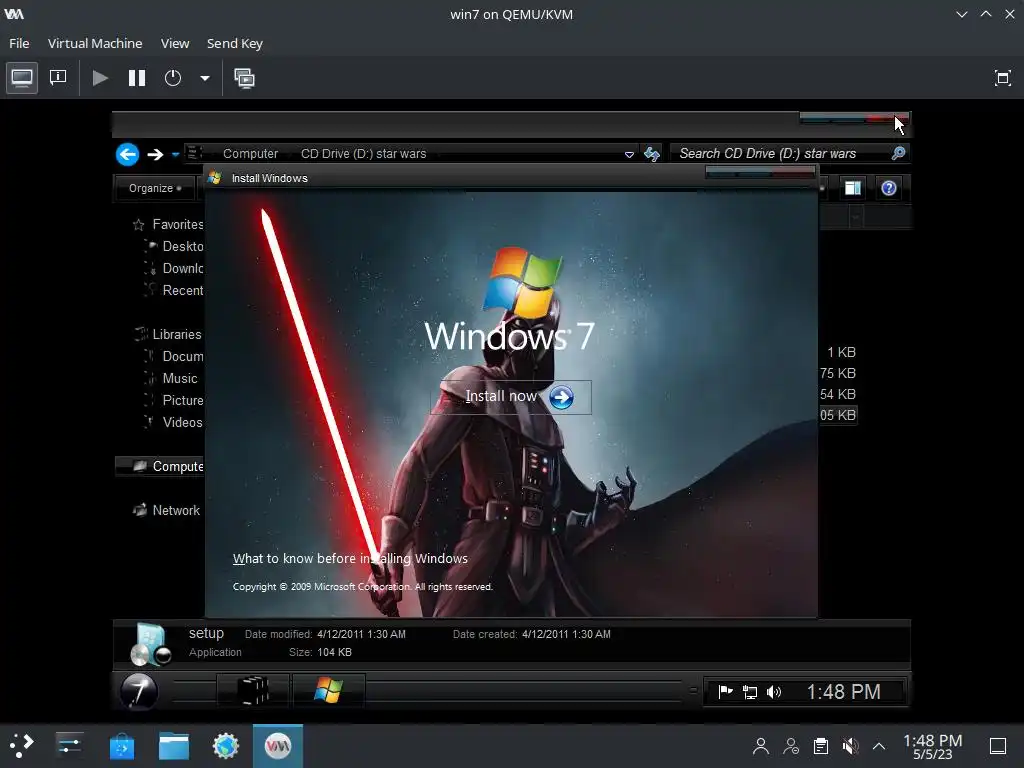Shut down the virtual machine power icon
The height and width of the screenshot is (768, 1024).
click(173, 78)
